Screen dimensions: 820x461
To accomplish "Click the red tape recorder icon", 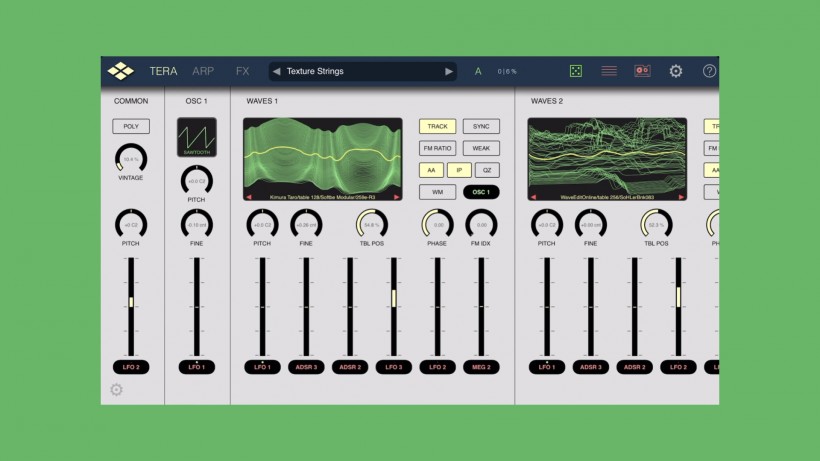I will point(642,71).
